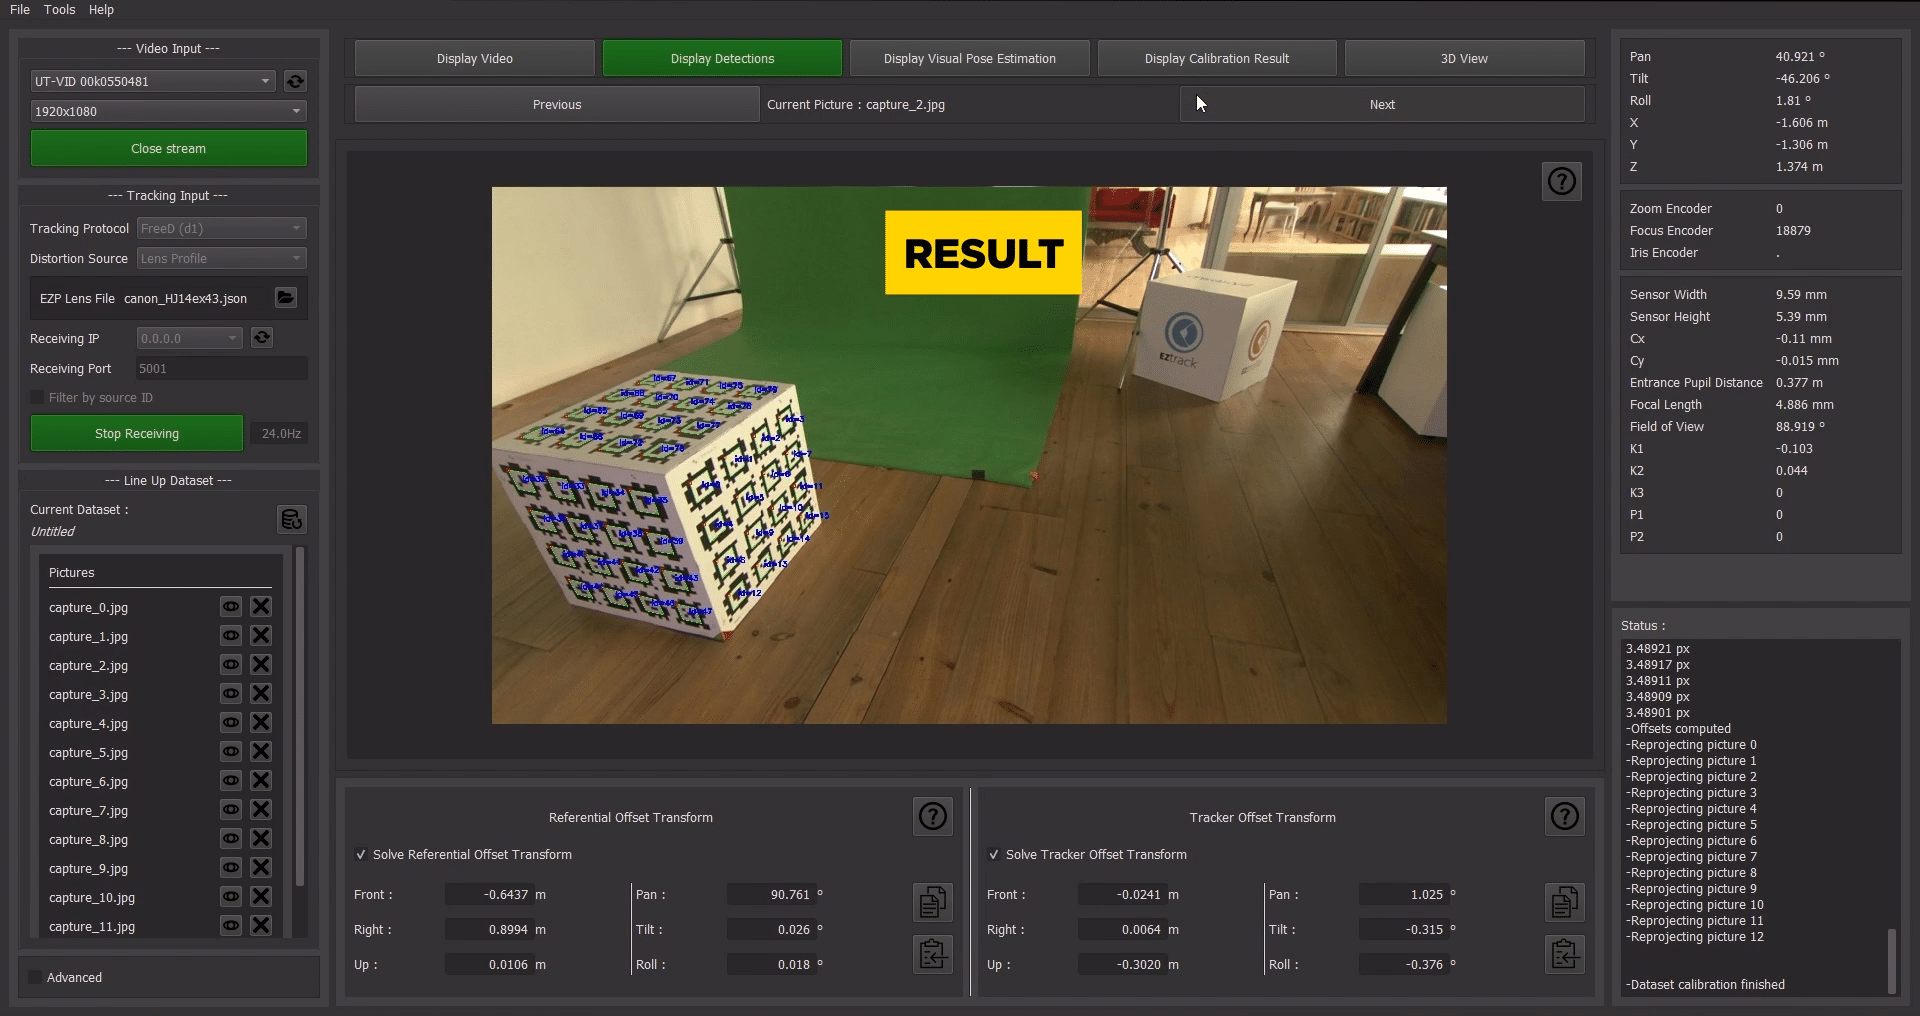Screen dimensions: 1920x1016
Task: Refresh the Receiving IP list
Action: (262, 338)
